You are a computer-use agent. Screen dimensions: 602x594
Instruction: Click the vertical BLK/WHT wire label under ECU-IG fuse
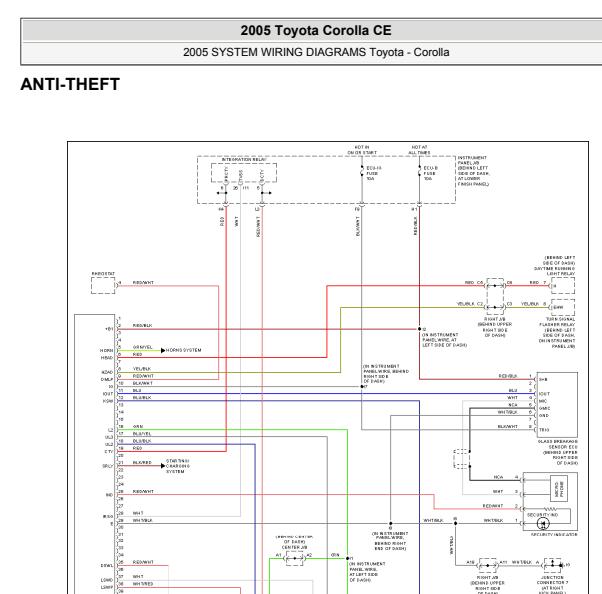coord(357,226)
